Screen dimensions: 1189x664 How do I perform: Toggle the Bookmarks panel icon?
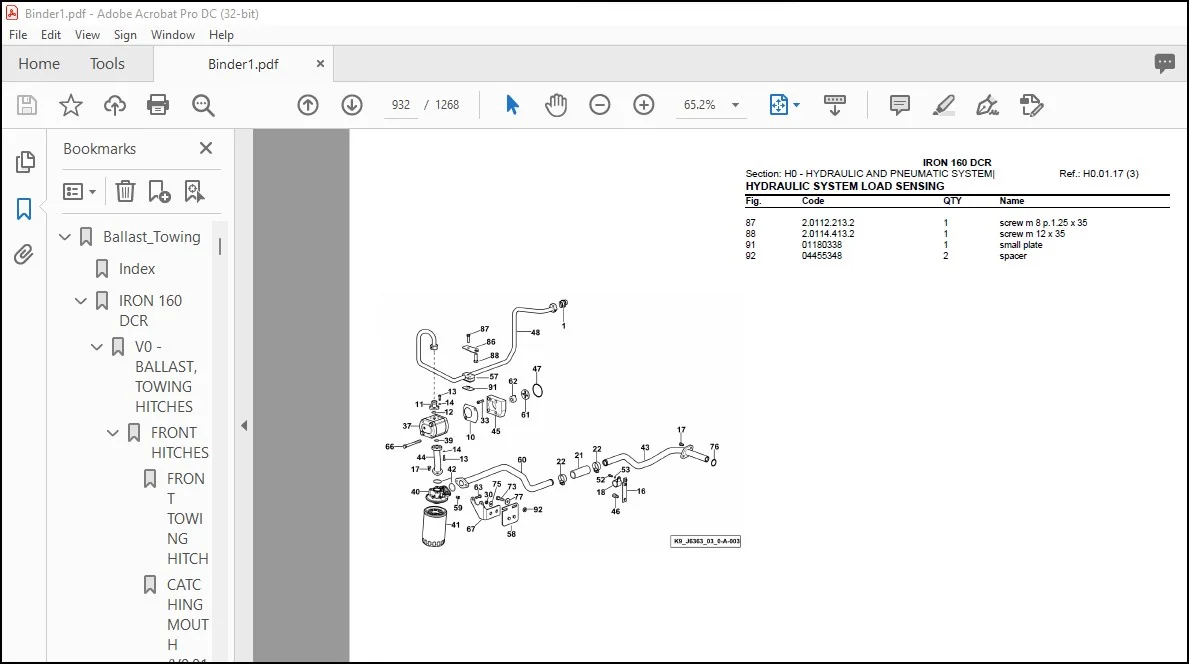pyautogui.click(x=24, y=209)
